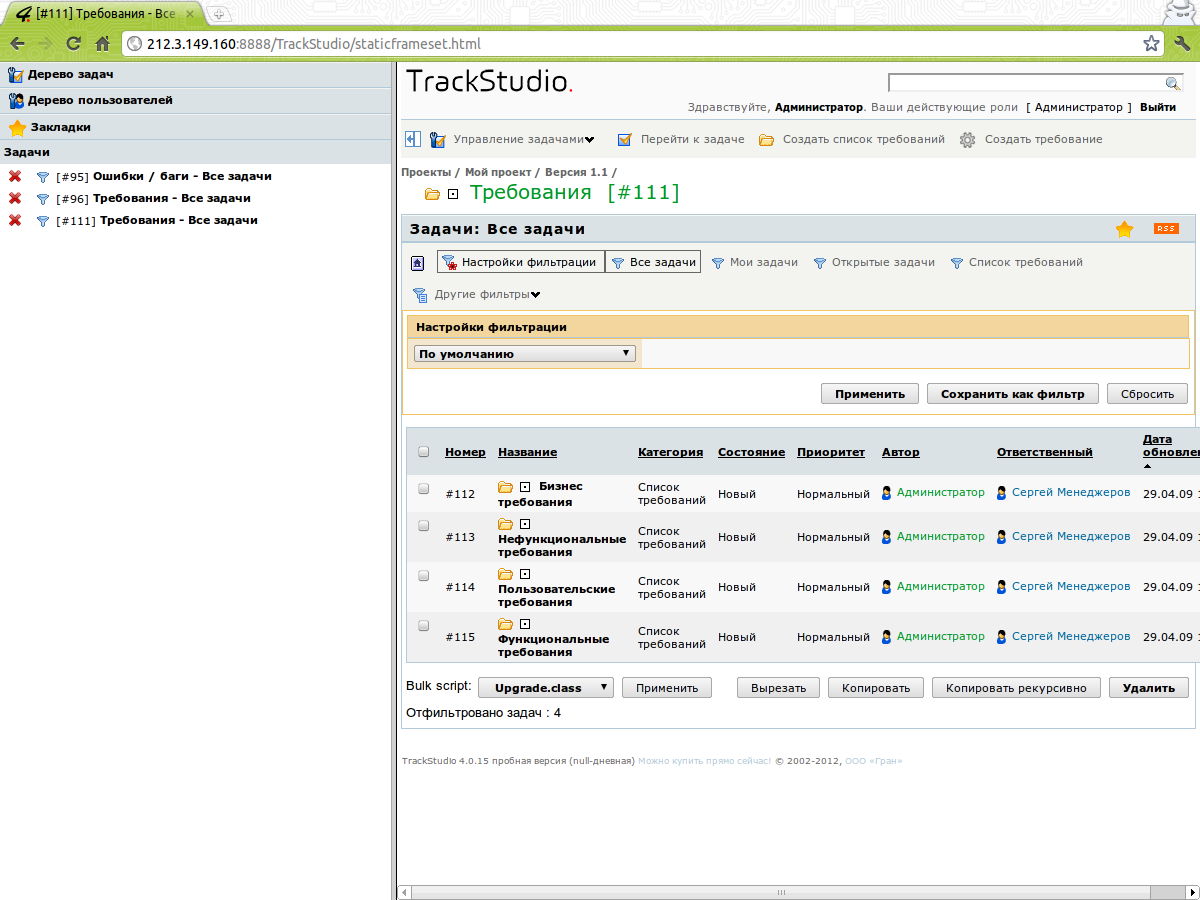Select the Мои задачи filter
The image size is (1200, 900).
(x=754, y=262)
